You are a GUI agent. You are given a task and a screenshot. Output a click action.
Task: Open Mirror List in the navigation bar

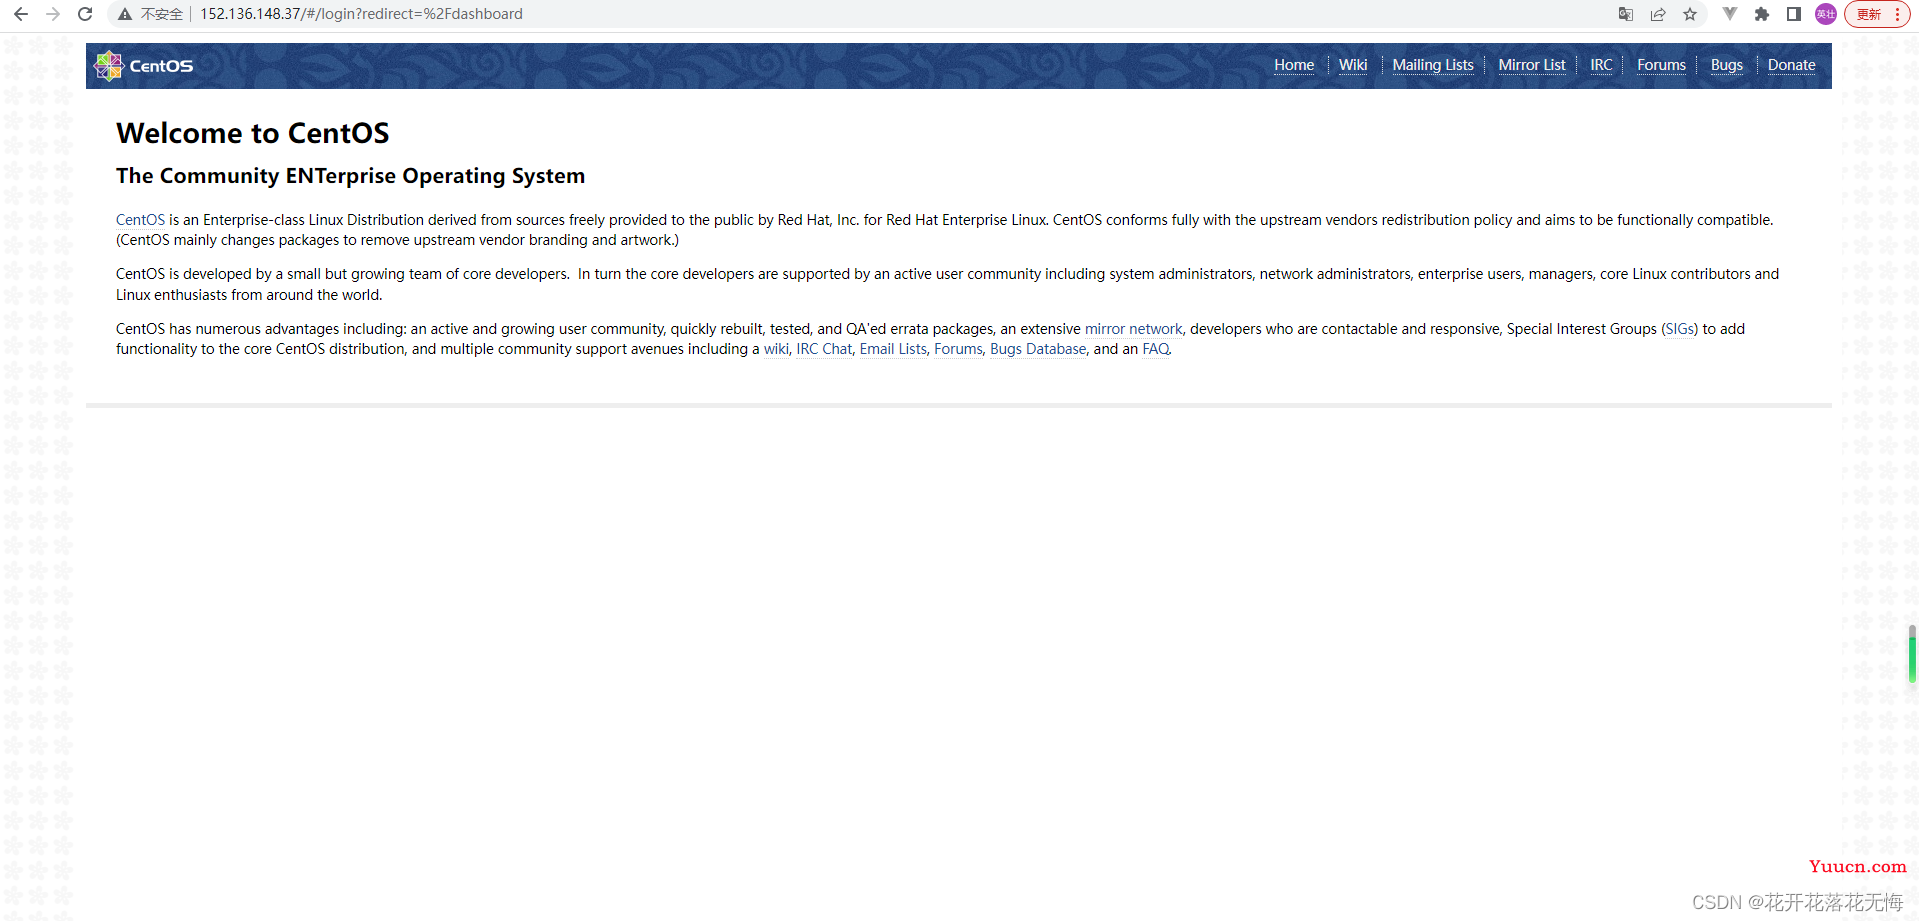pos(1532,65)
